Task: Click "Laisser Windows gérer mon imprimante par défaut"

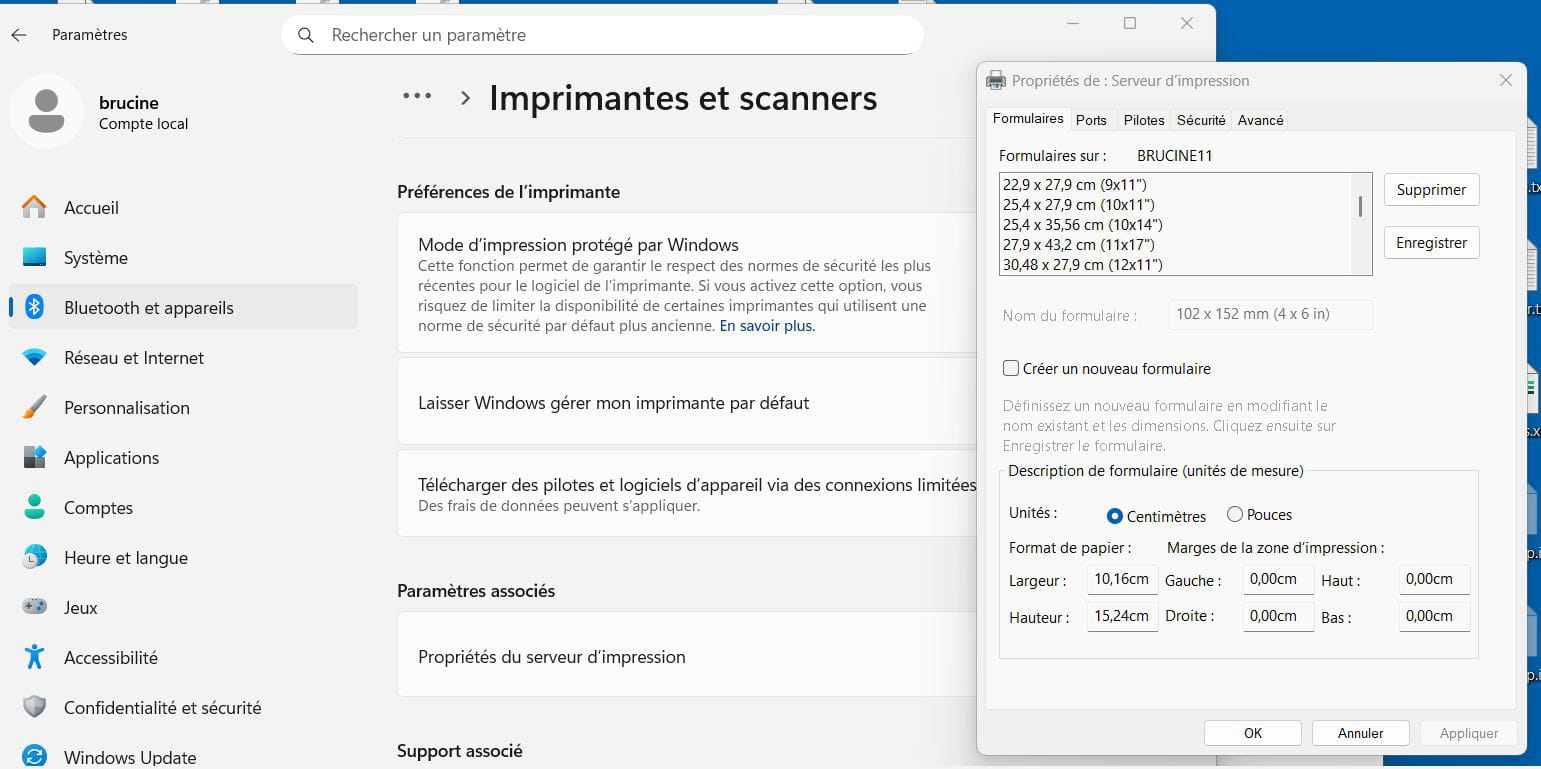Action: coord(687,403)
